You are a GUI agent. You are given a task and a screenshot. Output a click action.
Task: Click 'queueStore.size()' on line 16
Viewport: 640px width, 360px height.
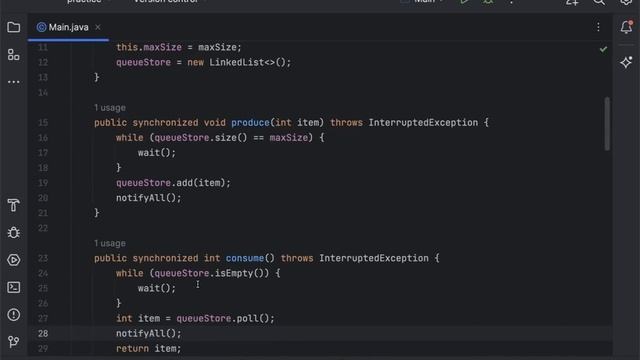point(201,138)
